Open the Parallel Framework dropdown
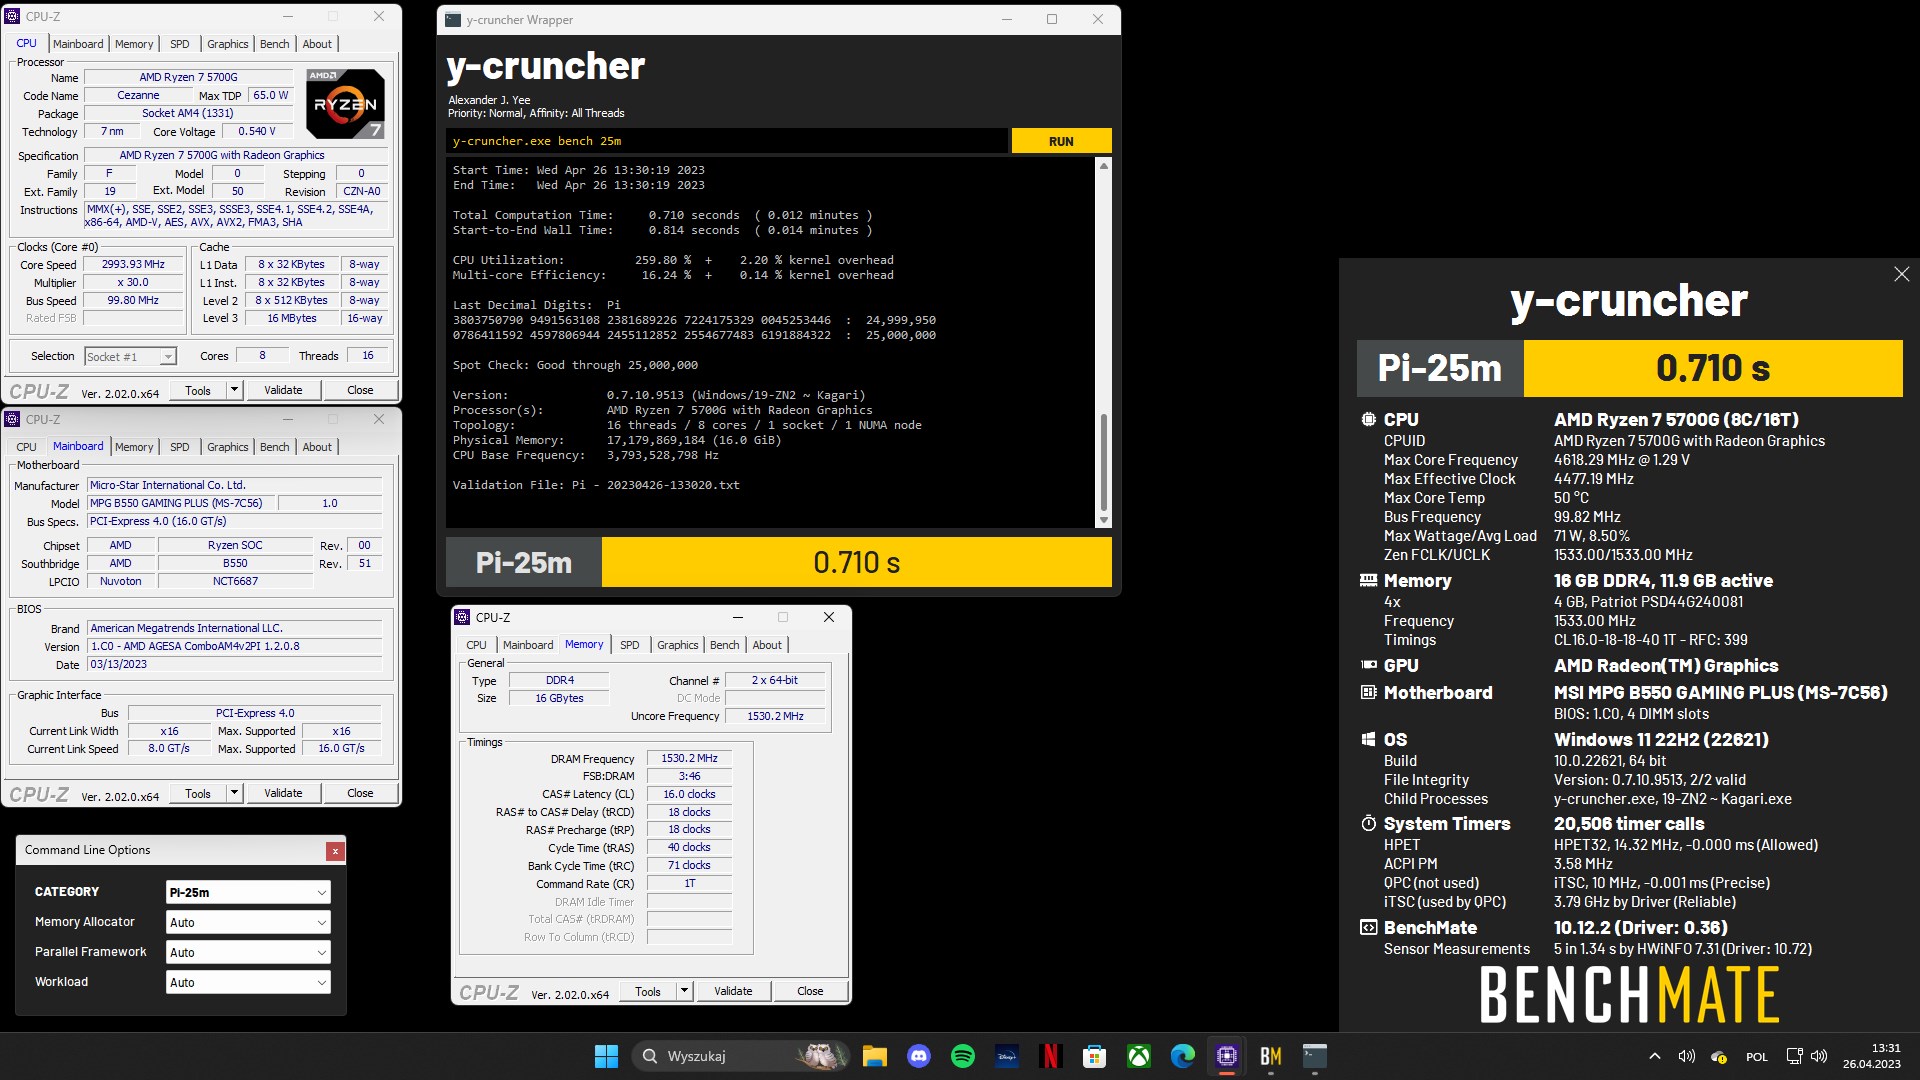1920x1080 pixels. point(248,952)
